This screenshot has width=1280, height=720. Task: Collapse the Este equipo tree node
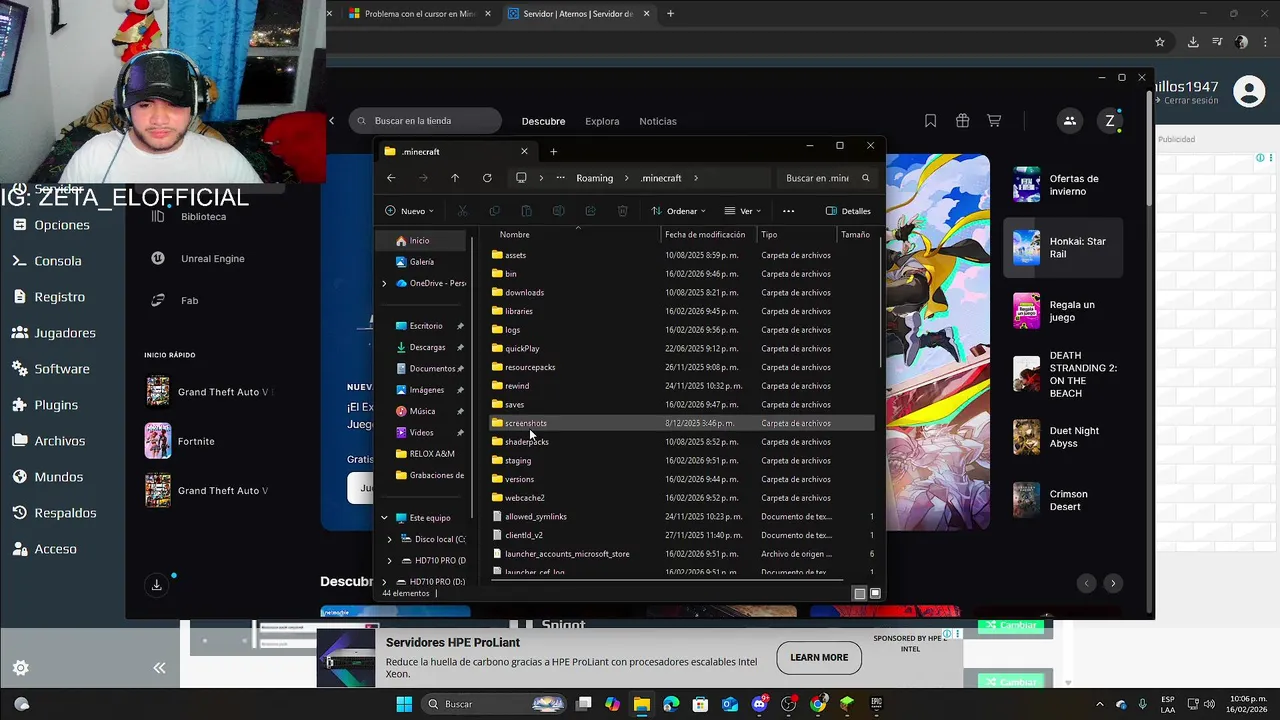click(x=384, y=518)
